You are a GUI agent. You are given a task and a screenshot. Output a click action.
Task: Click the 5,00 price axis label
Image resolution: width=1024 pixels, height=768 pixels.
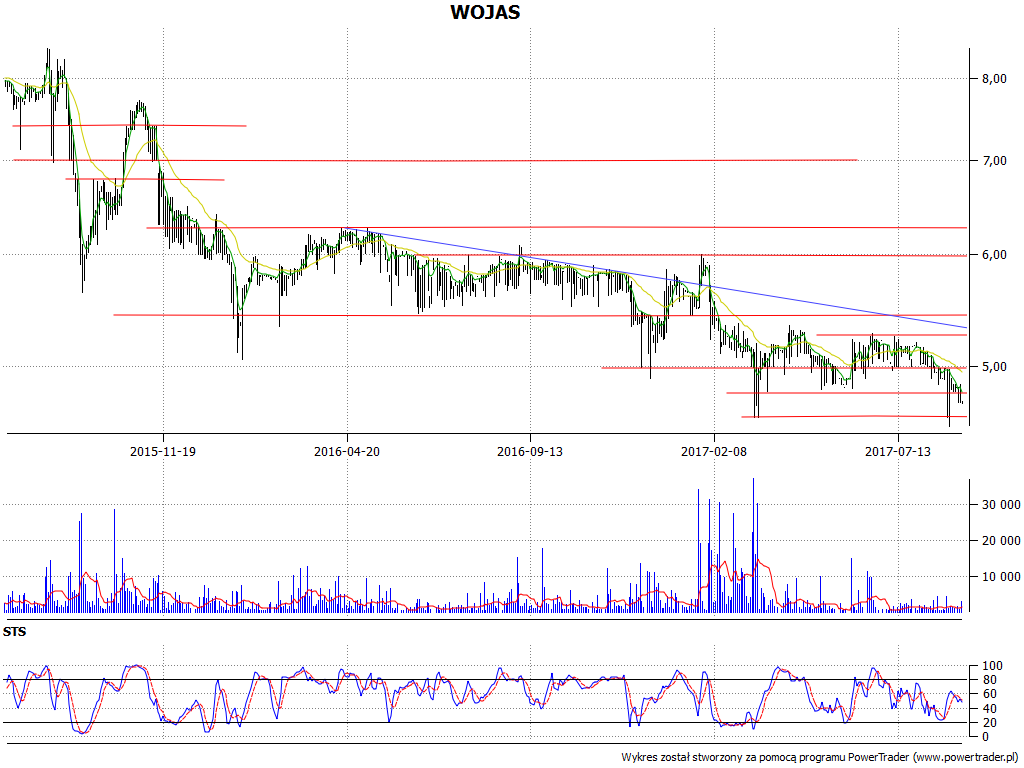click(x=994, y=366)
